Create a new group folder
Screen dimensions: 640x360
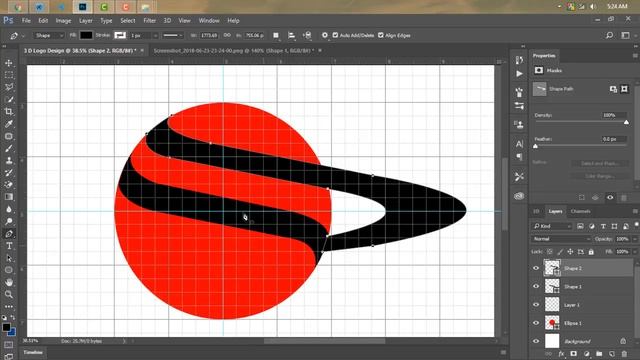[x=599, y=353]
